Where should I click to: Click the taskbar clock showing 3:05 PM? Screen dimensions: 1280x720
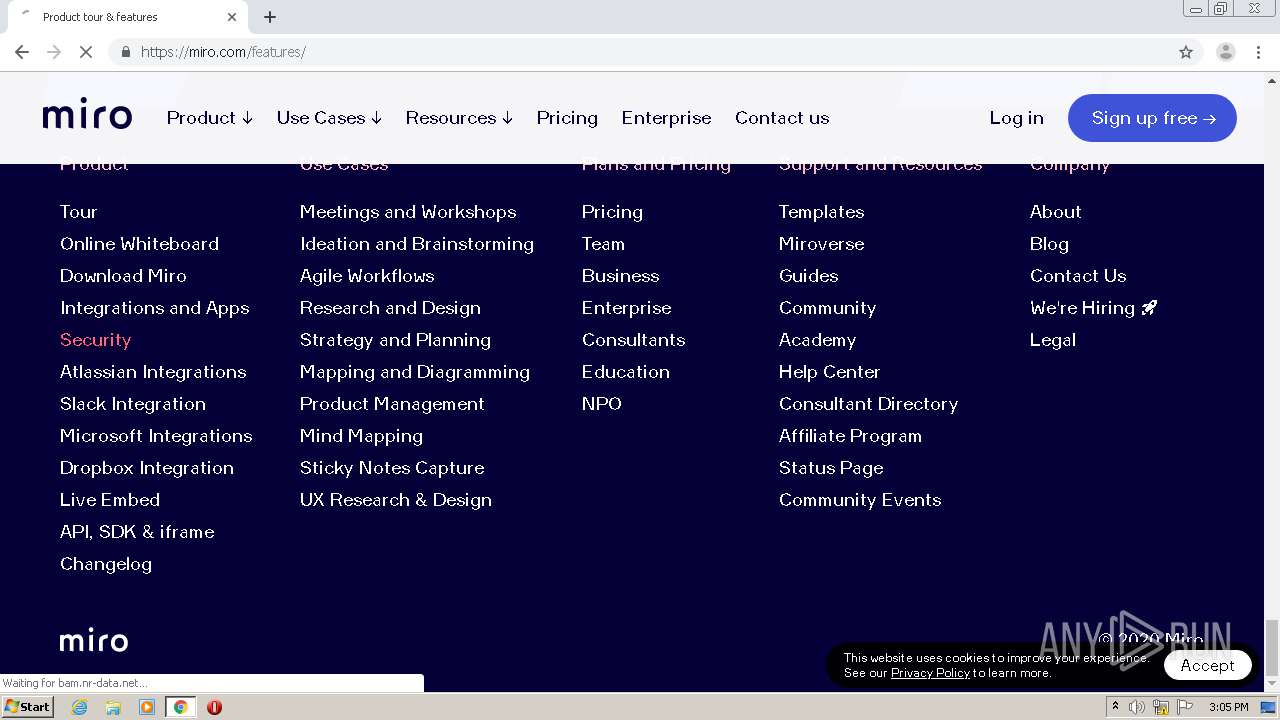tap(1228, 707)
